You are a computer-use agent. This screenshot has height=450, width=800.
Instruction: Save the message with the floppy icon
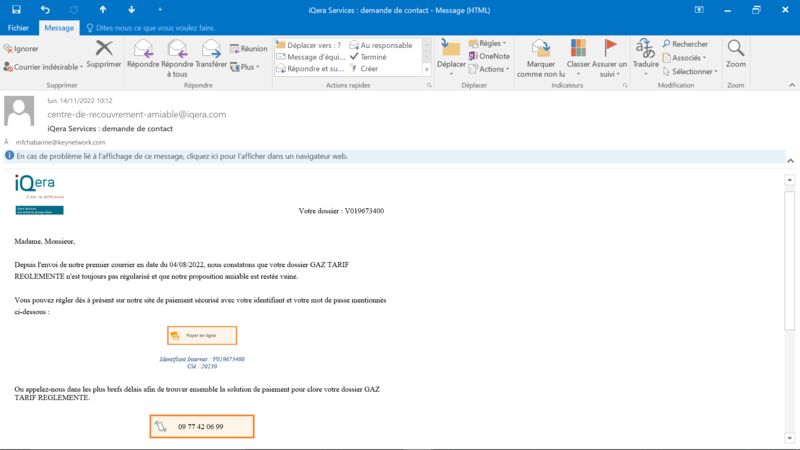16,9
